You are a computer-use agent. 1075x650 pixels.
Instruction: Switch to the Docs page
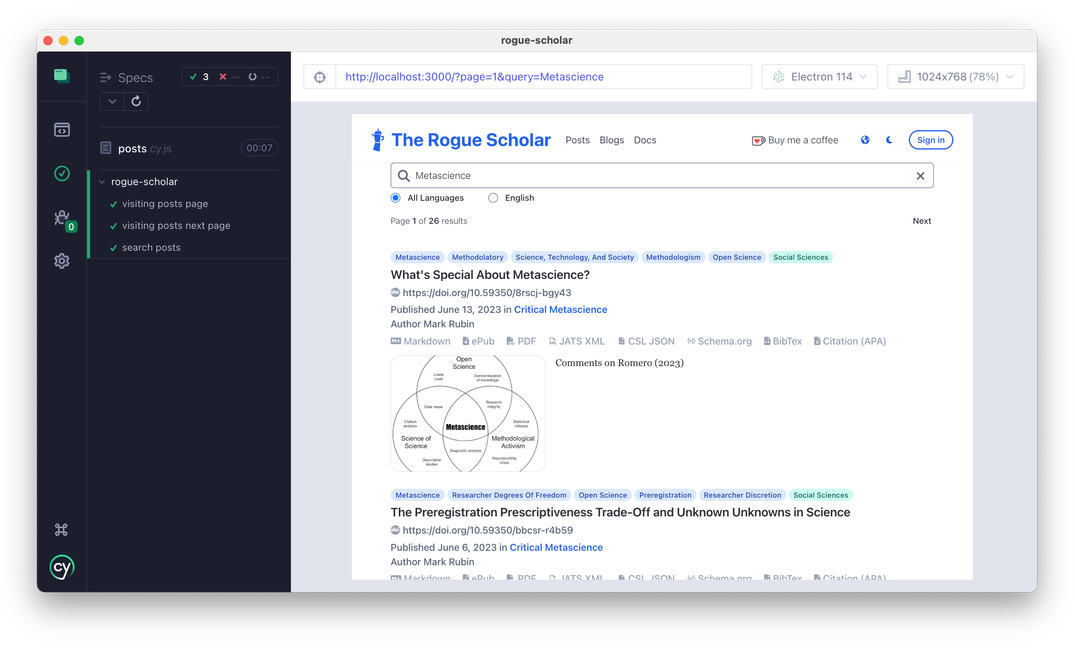coord(645,140)
